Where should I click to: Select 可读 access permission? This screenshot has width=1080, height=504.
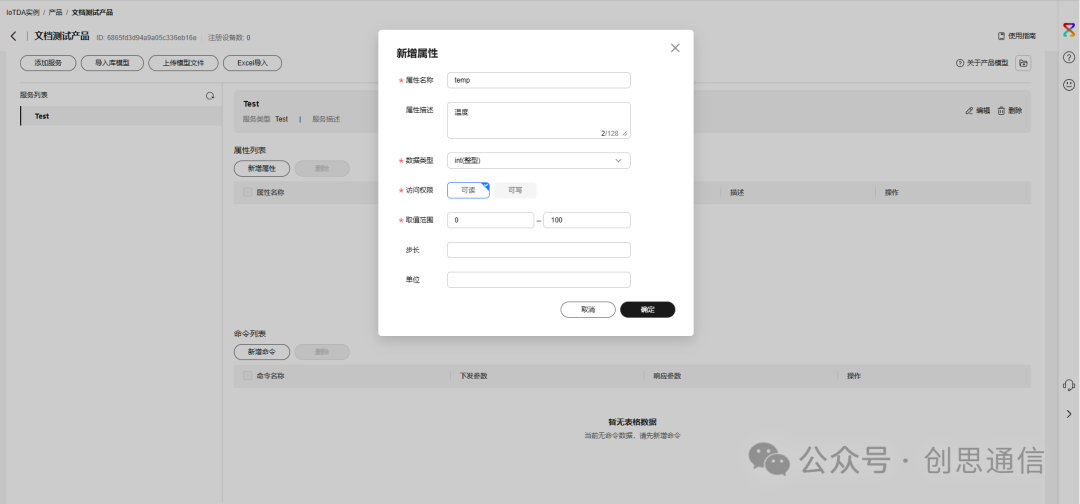(468, 190)
